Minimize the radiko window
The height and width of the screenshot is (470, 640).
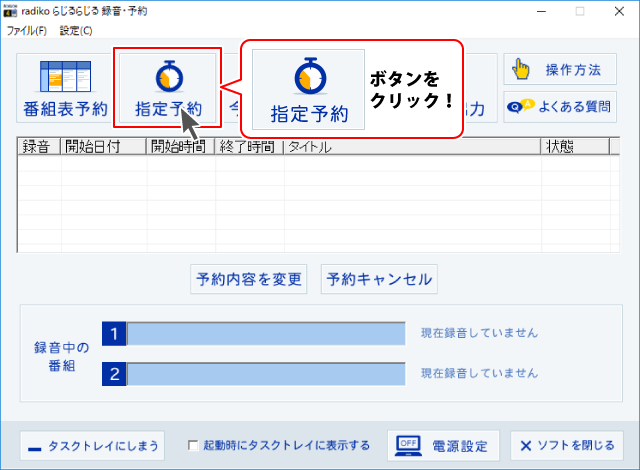(x=541, y=11)
